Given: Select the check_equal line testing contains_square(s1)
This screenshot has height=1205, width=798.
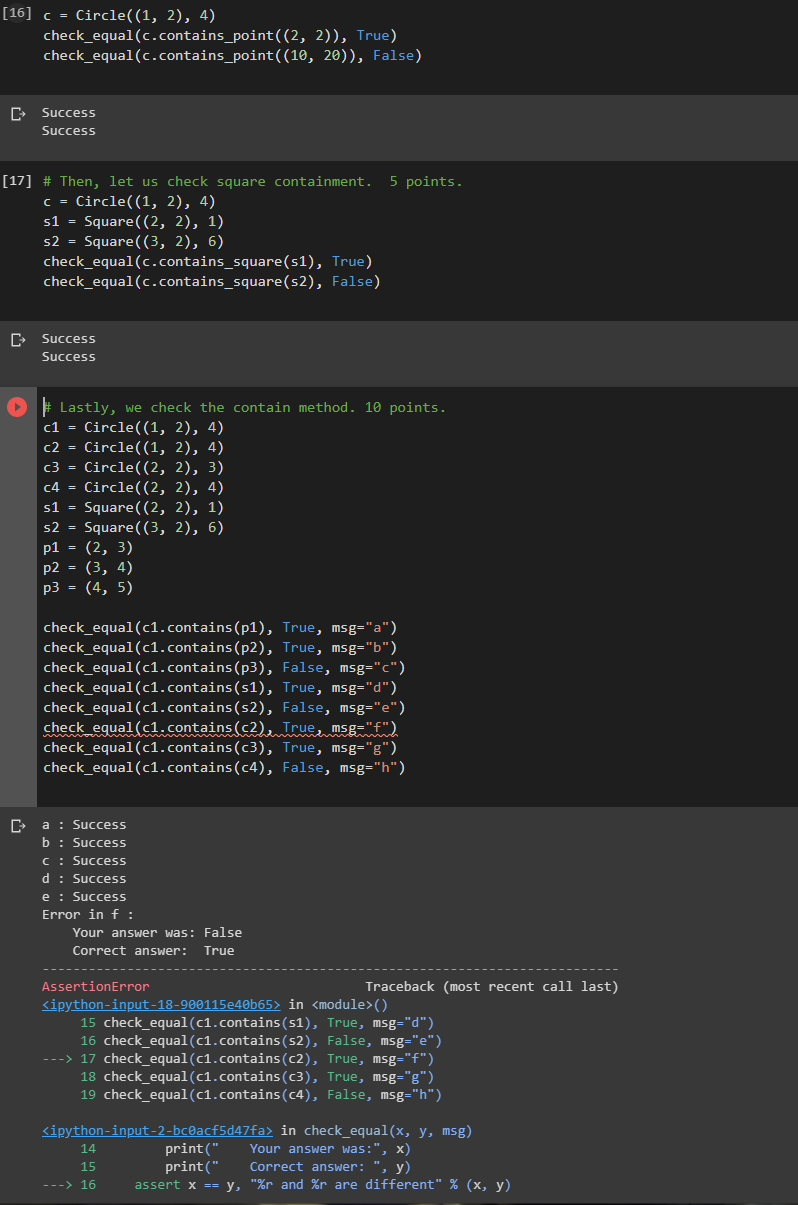Looking at the screenshot, I should (208, 261).
